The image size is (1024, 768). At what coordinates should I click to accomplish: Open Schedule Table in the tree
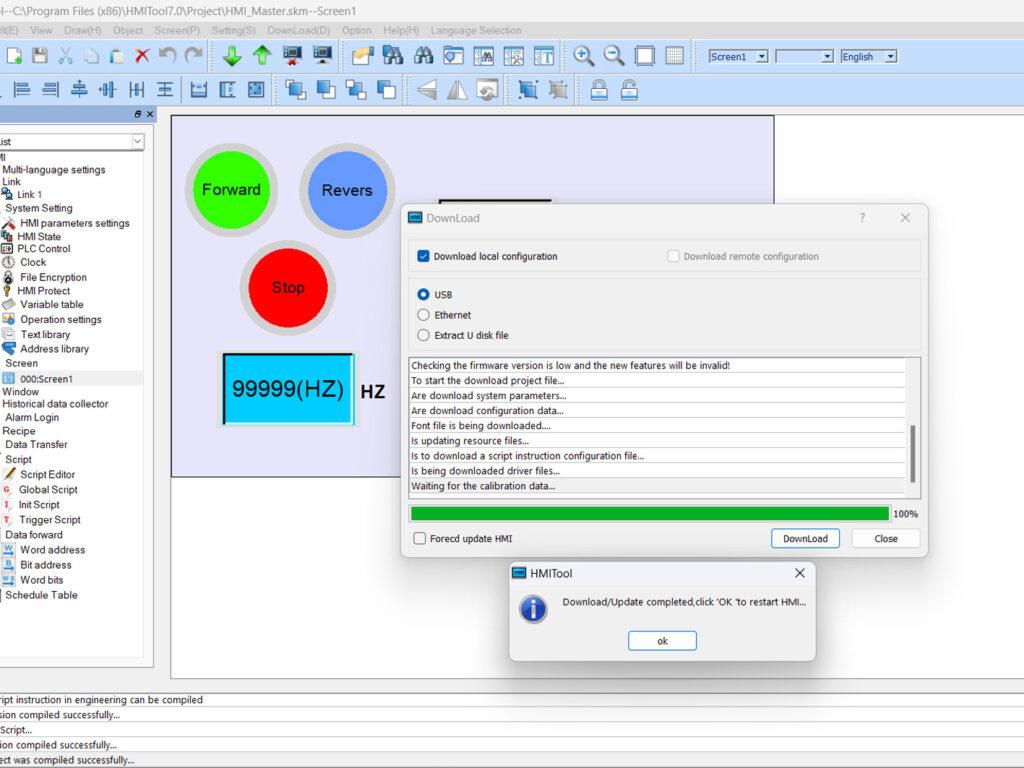pyautogui.click(x=41, y=595)
